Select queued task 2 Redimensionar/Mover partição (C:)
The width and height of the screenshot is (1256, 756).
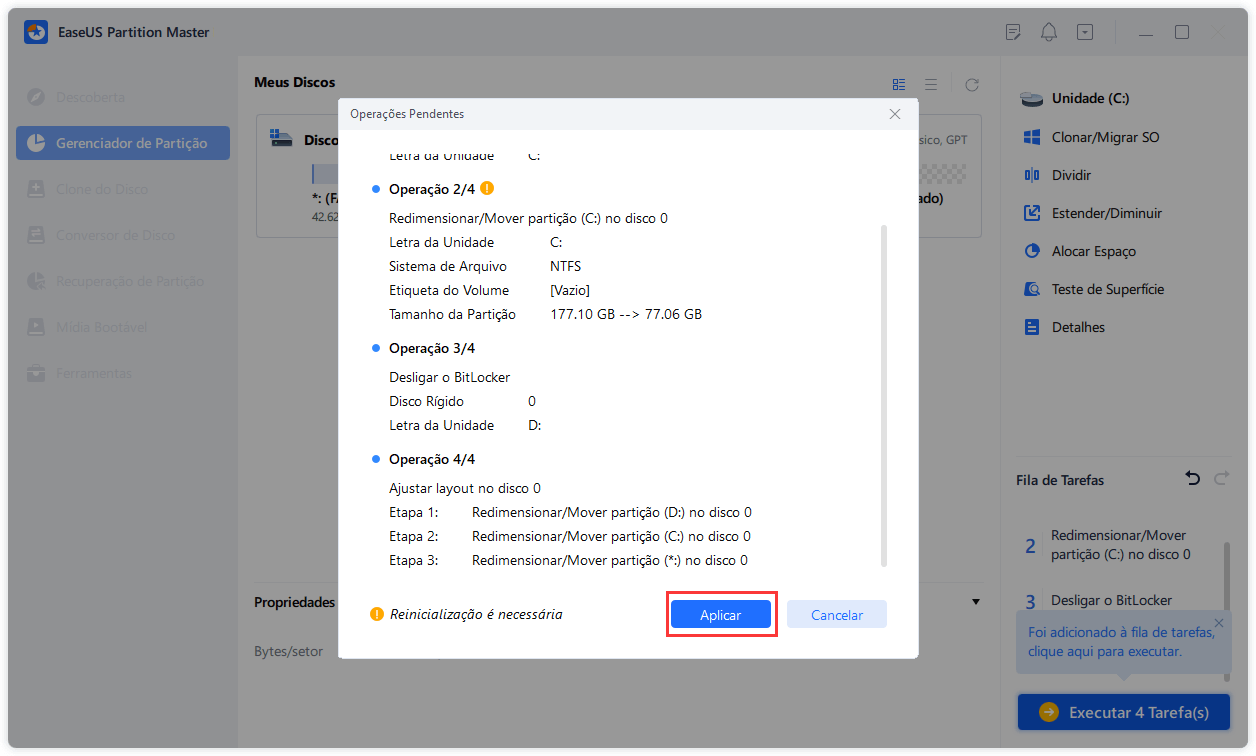point(1120,545)
